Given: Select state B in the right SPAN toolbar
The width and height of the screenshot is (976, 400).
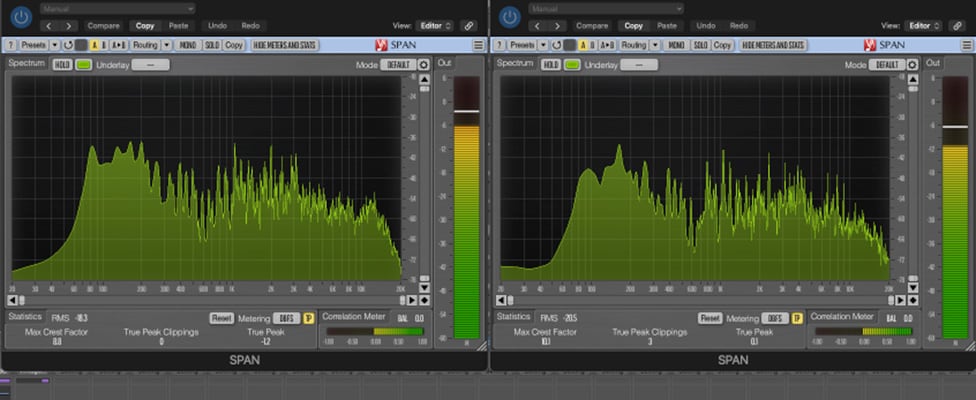Looking at the screenshot, I should click(x=593, y=45).
